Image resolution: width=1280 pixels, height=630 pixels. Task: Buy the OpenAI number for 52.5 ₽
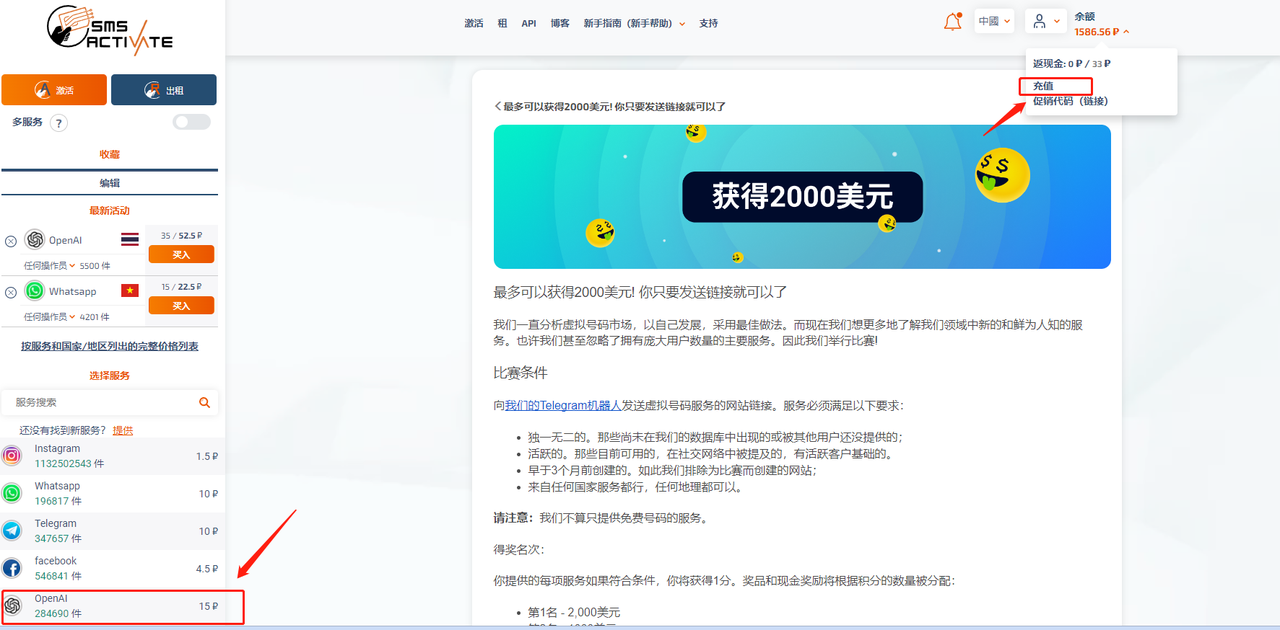point(181,255)
